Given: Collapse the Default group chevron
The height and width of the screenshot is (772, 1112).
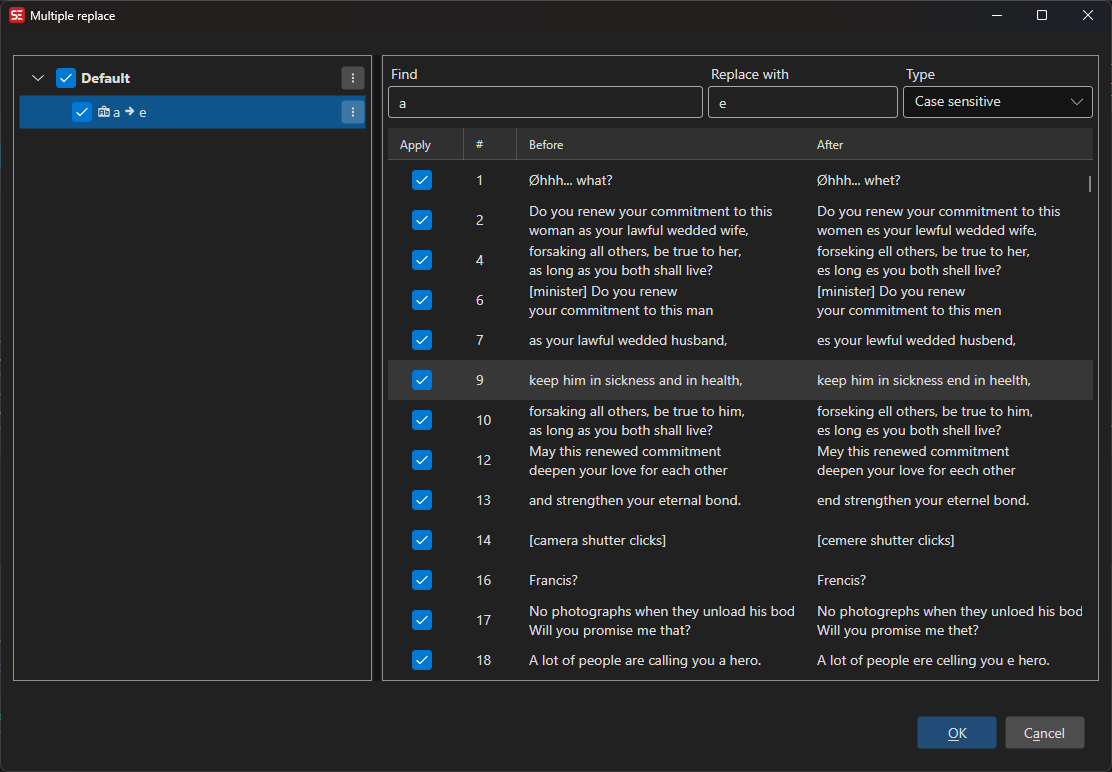Looking at the screenshot, I should (x=38, y=78).
